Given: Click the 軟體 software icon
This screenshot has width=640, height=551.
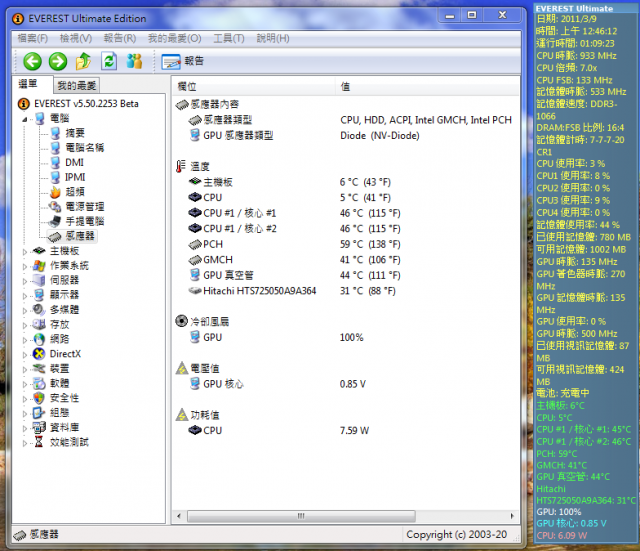Looking at the screenshot, I should pyautogui.click(x=39, y=383).
